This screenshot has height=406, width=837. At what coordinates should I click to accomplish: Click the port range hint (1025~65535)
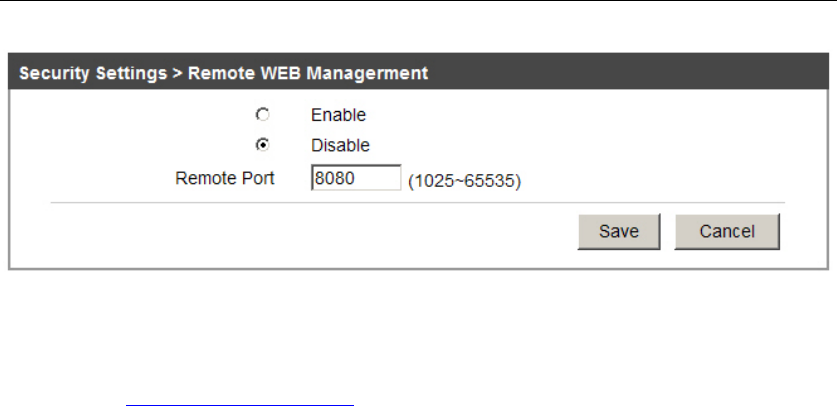[x=464, y=183]
